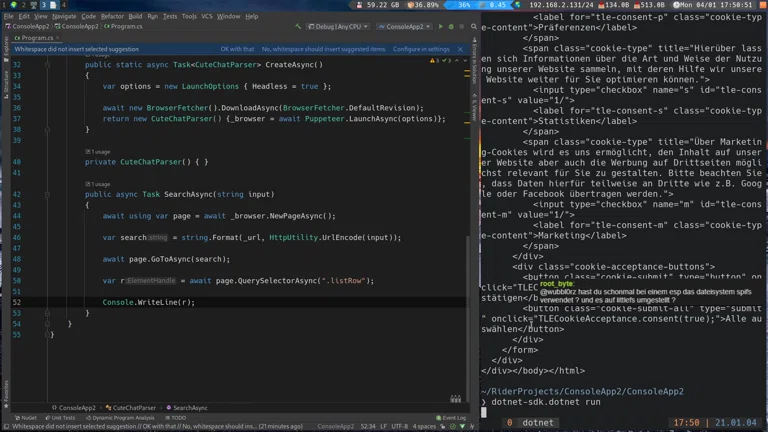Start debugging with the bug icon
Viewport: 768px width, 432px height.
coord(451,26)
